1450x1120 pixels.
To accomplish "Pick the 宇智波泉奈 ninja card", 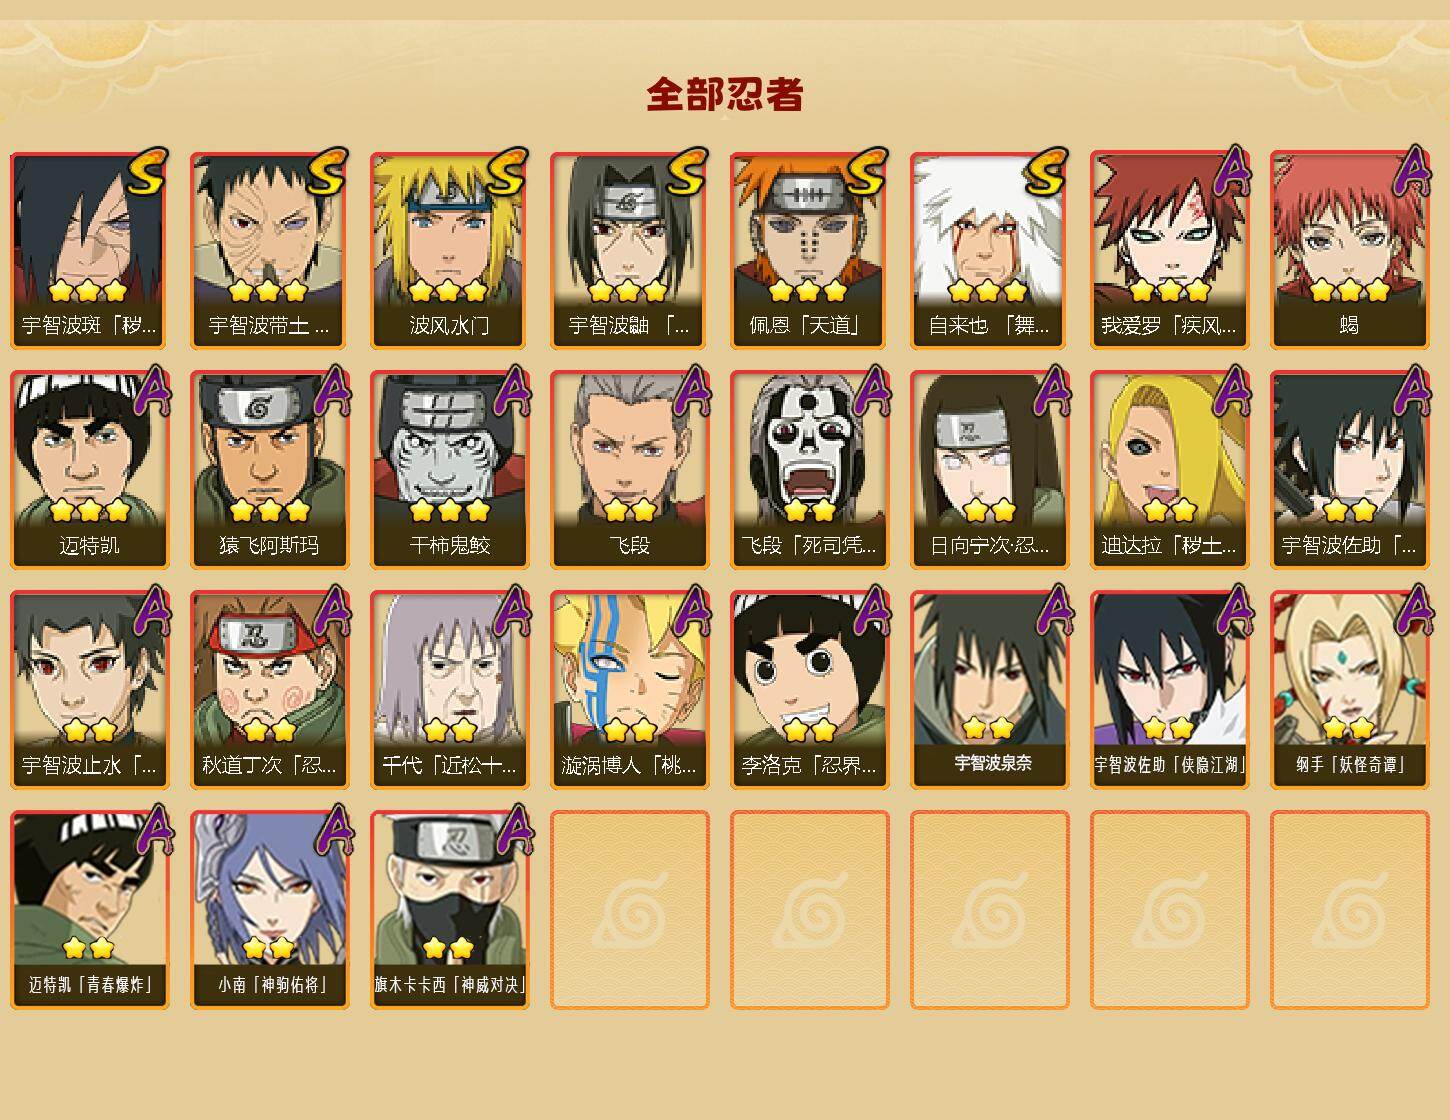I will click(989, 690).
